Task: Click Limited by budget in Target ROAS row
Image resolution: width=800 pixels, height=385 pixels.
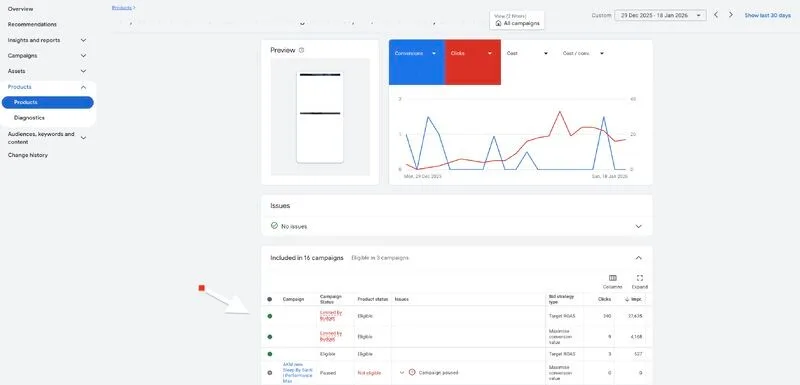Action: click(x=331, y=316)
